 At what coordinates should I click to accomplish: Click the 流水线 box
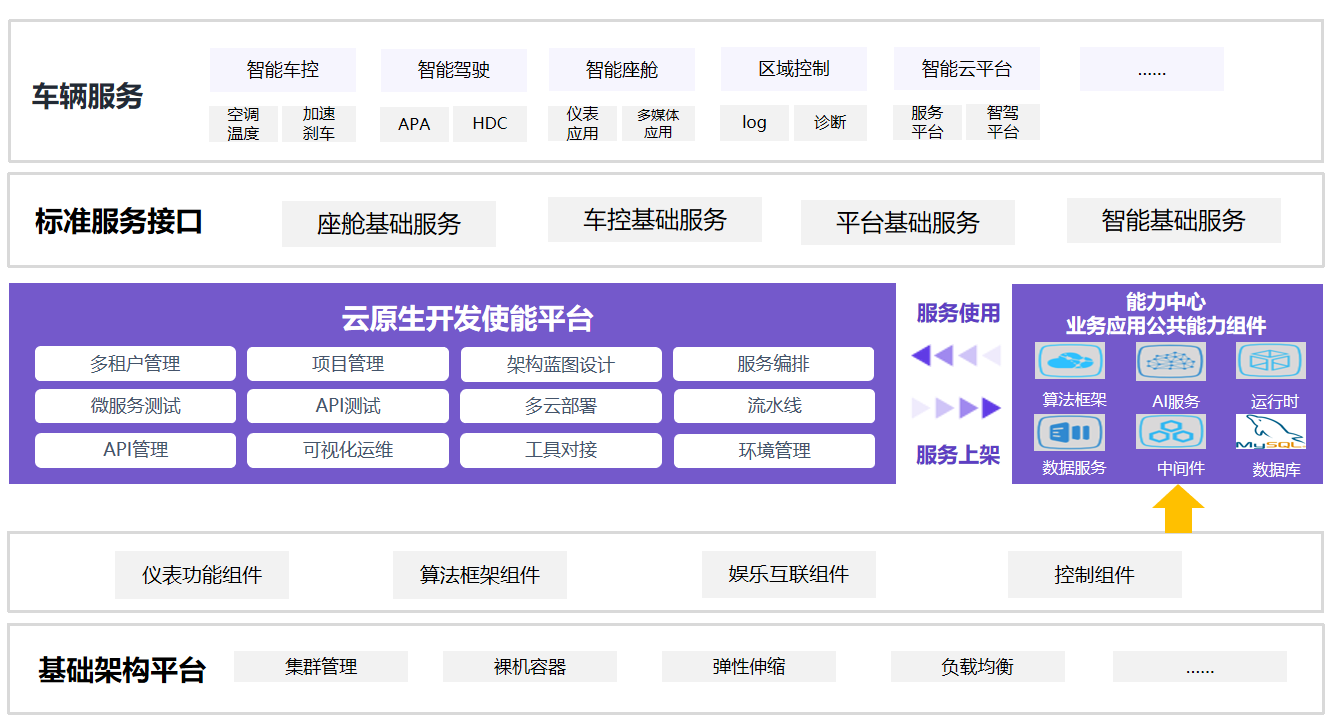(x=774, y=406)
